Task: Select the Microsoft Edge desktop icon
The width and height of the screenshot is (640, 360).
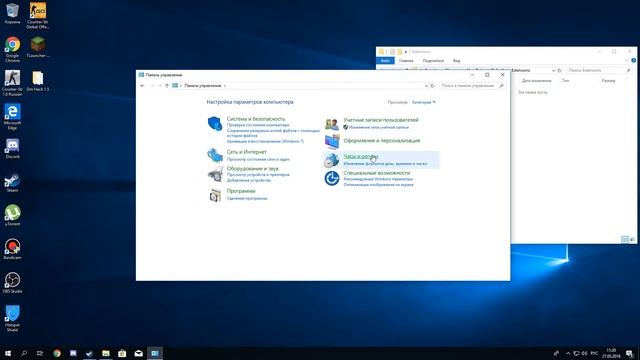Action: 12,117
